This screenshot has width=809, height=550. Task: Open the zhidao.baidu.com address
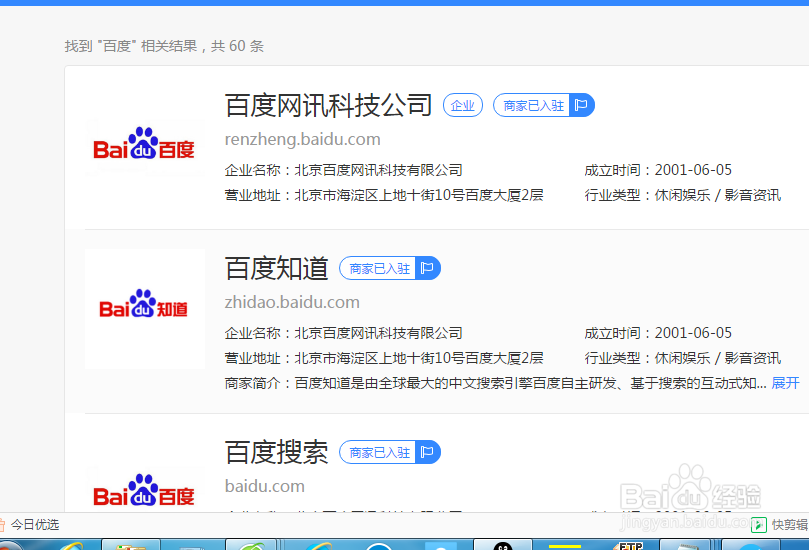click(292, 302)
